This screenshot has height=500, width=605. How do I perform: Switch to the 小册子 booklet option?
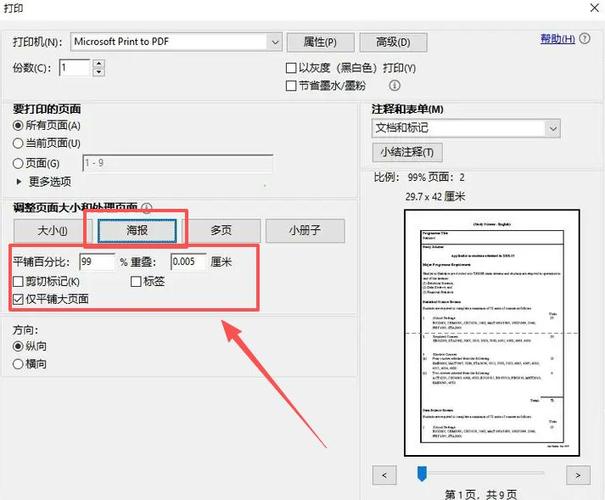tap(305, 231)
